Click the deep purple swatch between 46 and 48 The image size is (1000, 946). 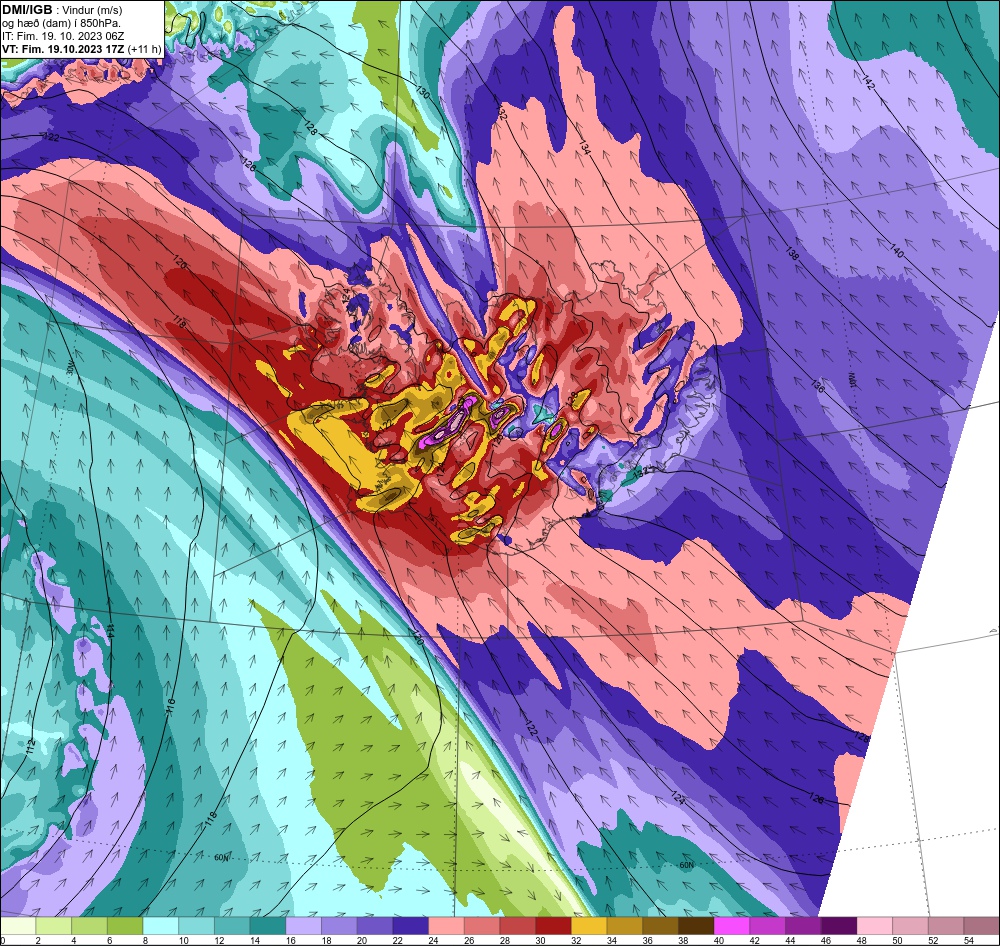839,926
